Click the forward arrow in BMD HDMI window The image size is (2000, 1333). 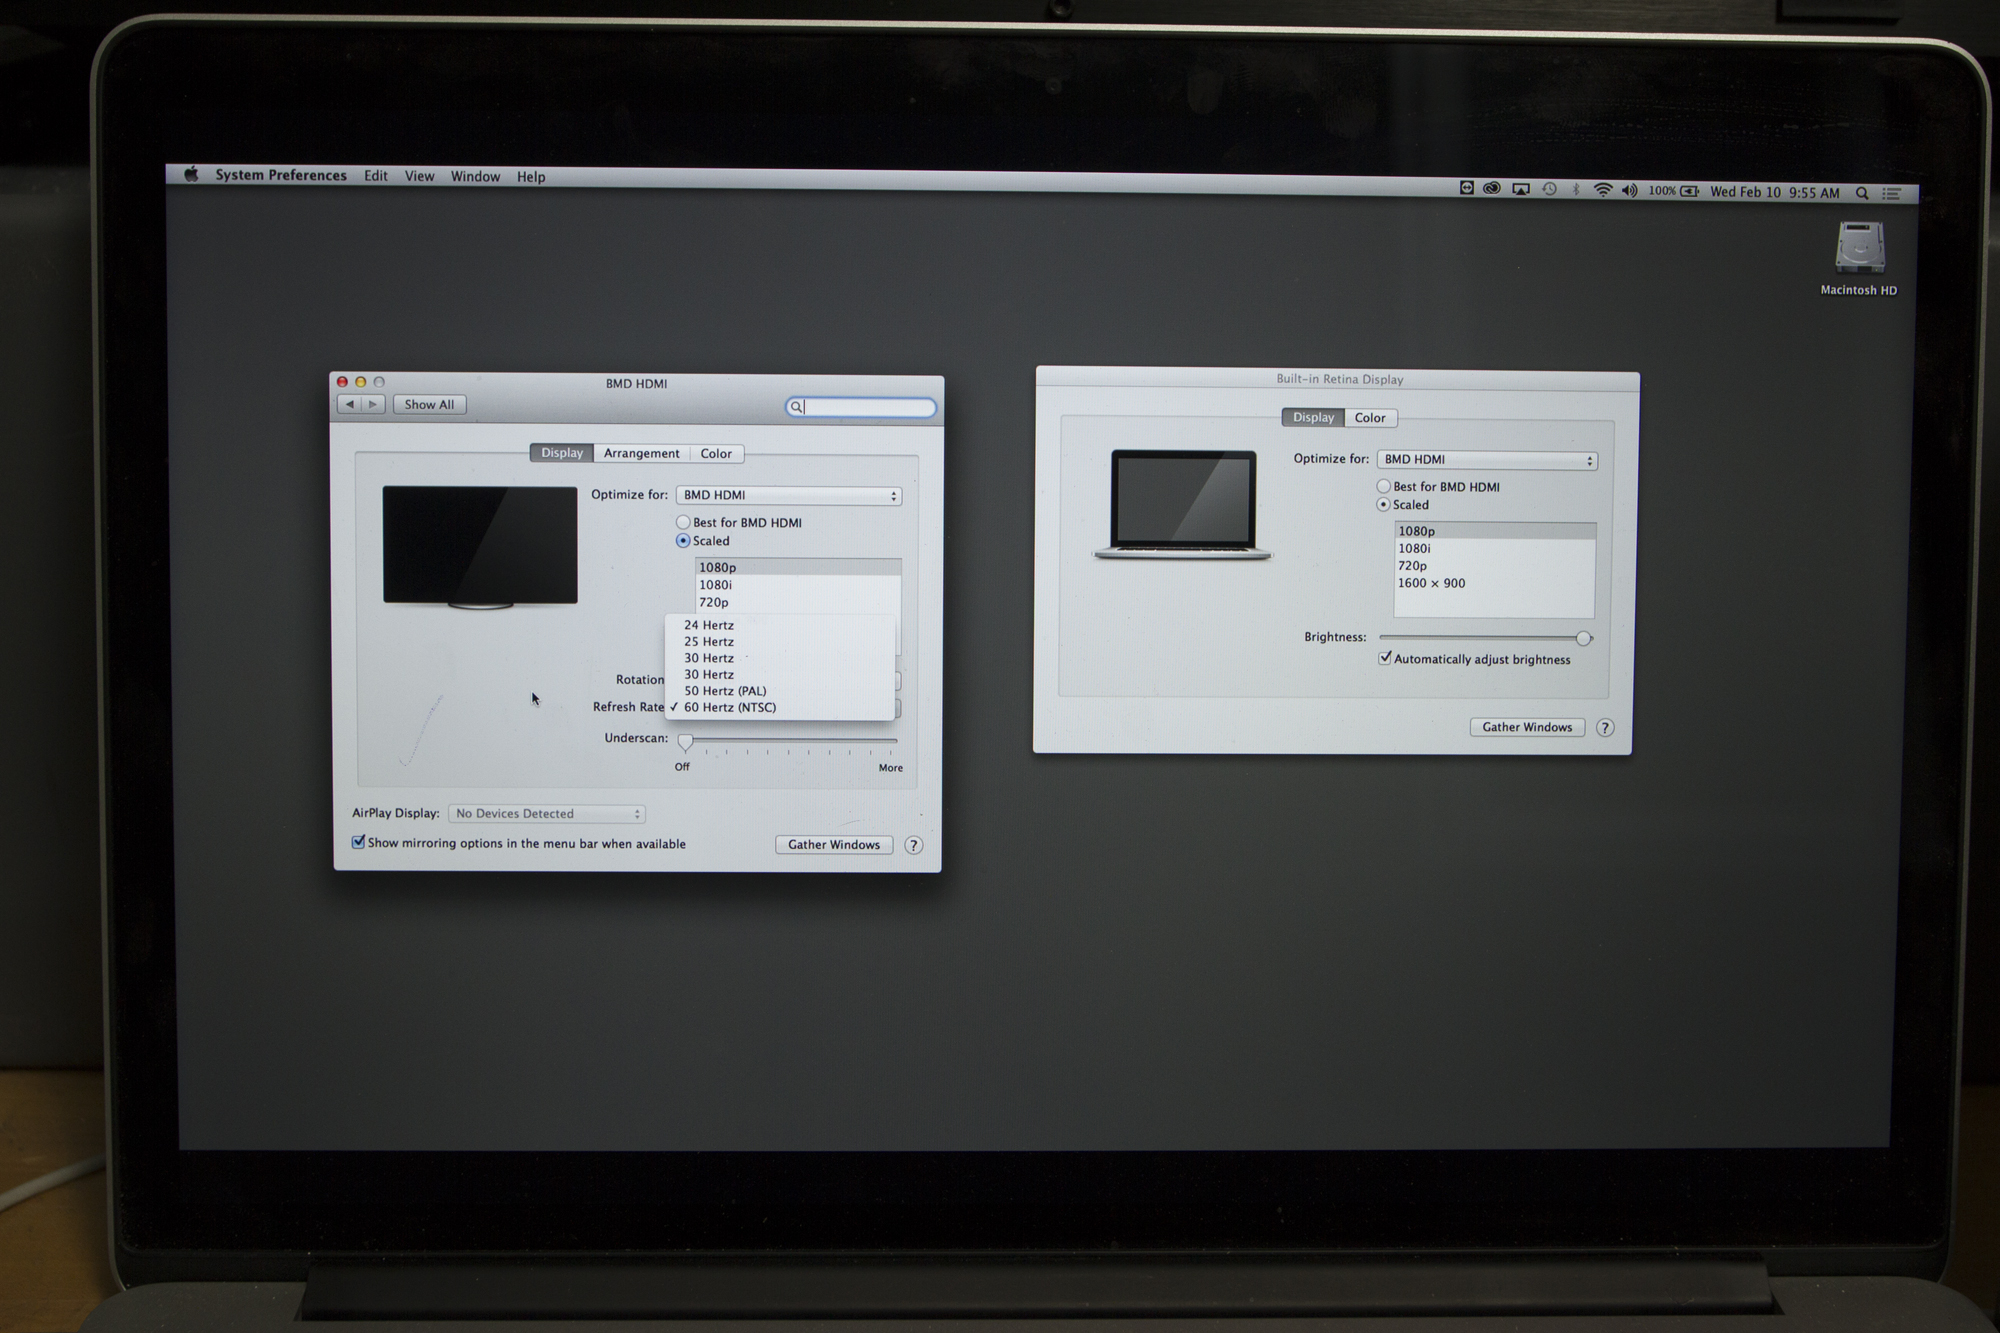point(373,404)
